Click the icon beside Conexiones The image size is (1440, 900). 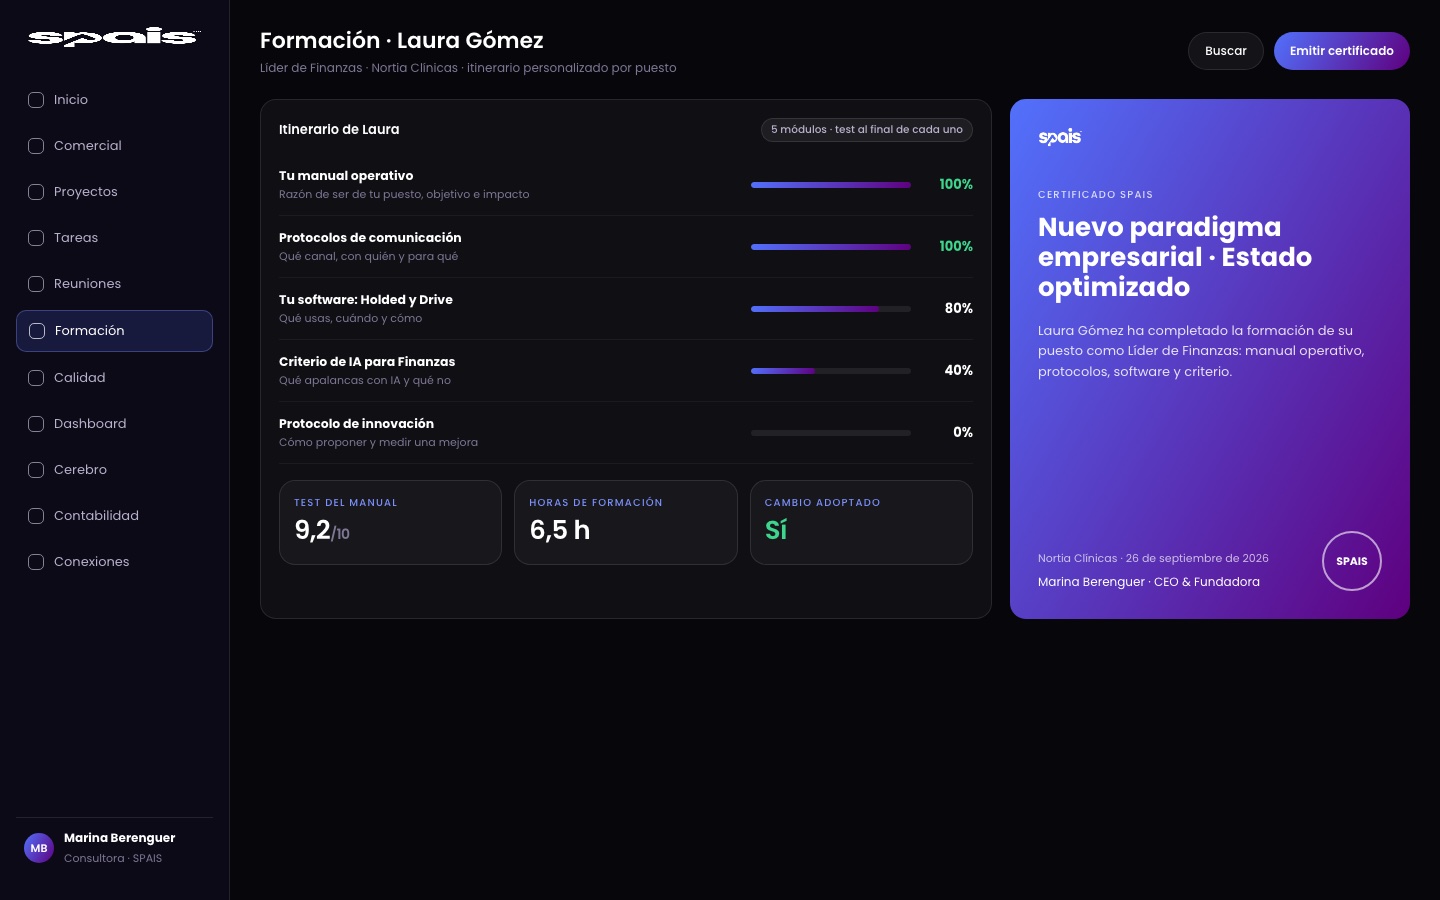(x=36, y=562)
